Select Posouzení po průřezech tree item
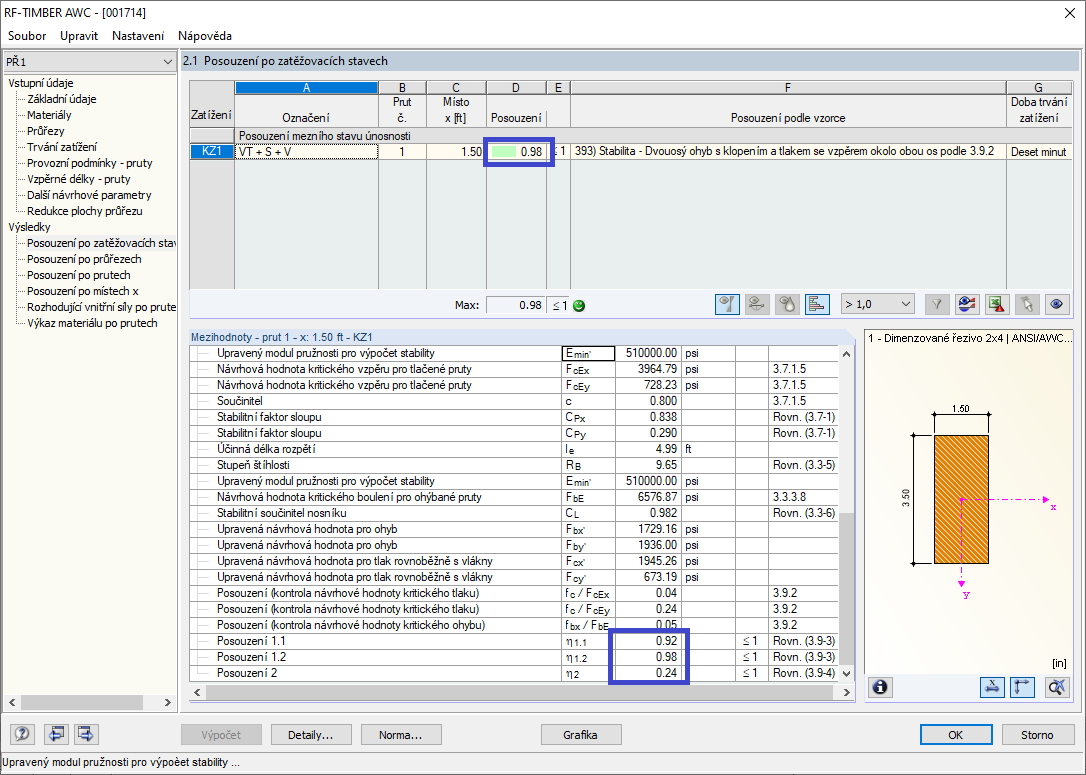Viewport: 1086px width, 775px height. point(84,259)
